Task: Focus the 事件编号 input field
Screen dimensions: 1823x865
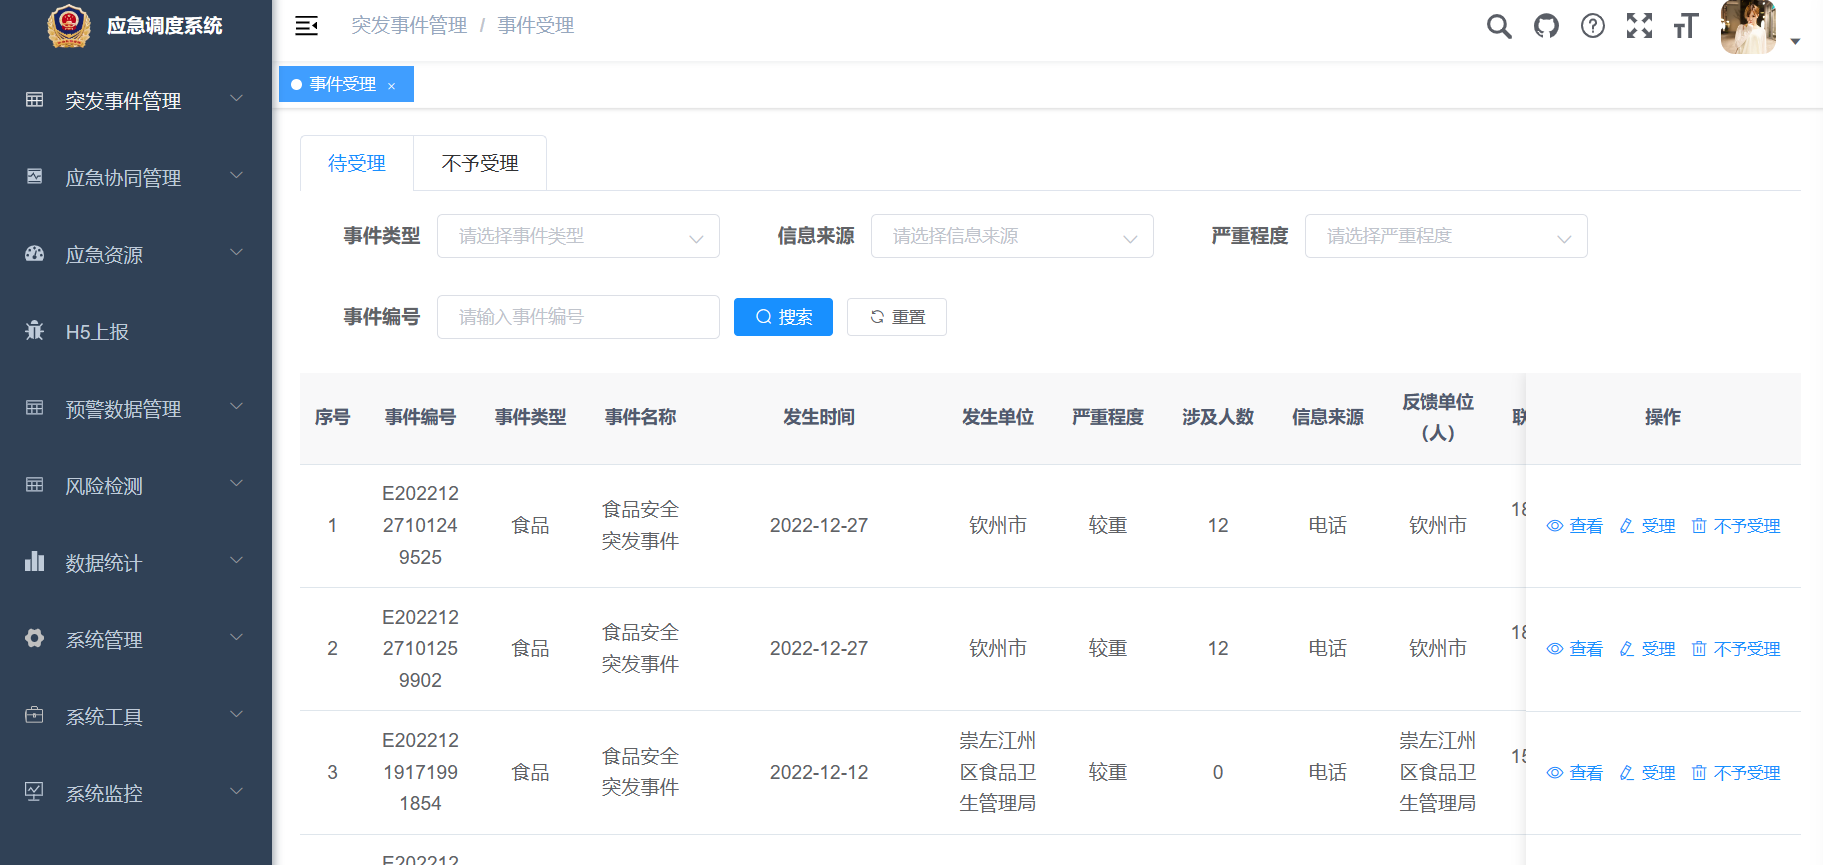Action: (578, 317)
